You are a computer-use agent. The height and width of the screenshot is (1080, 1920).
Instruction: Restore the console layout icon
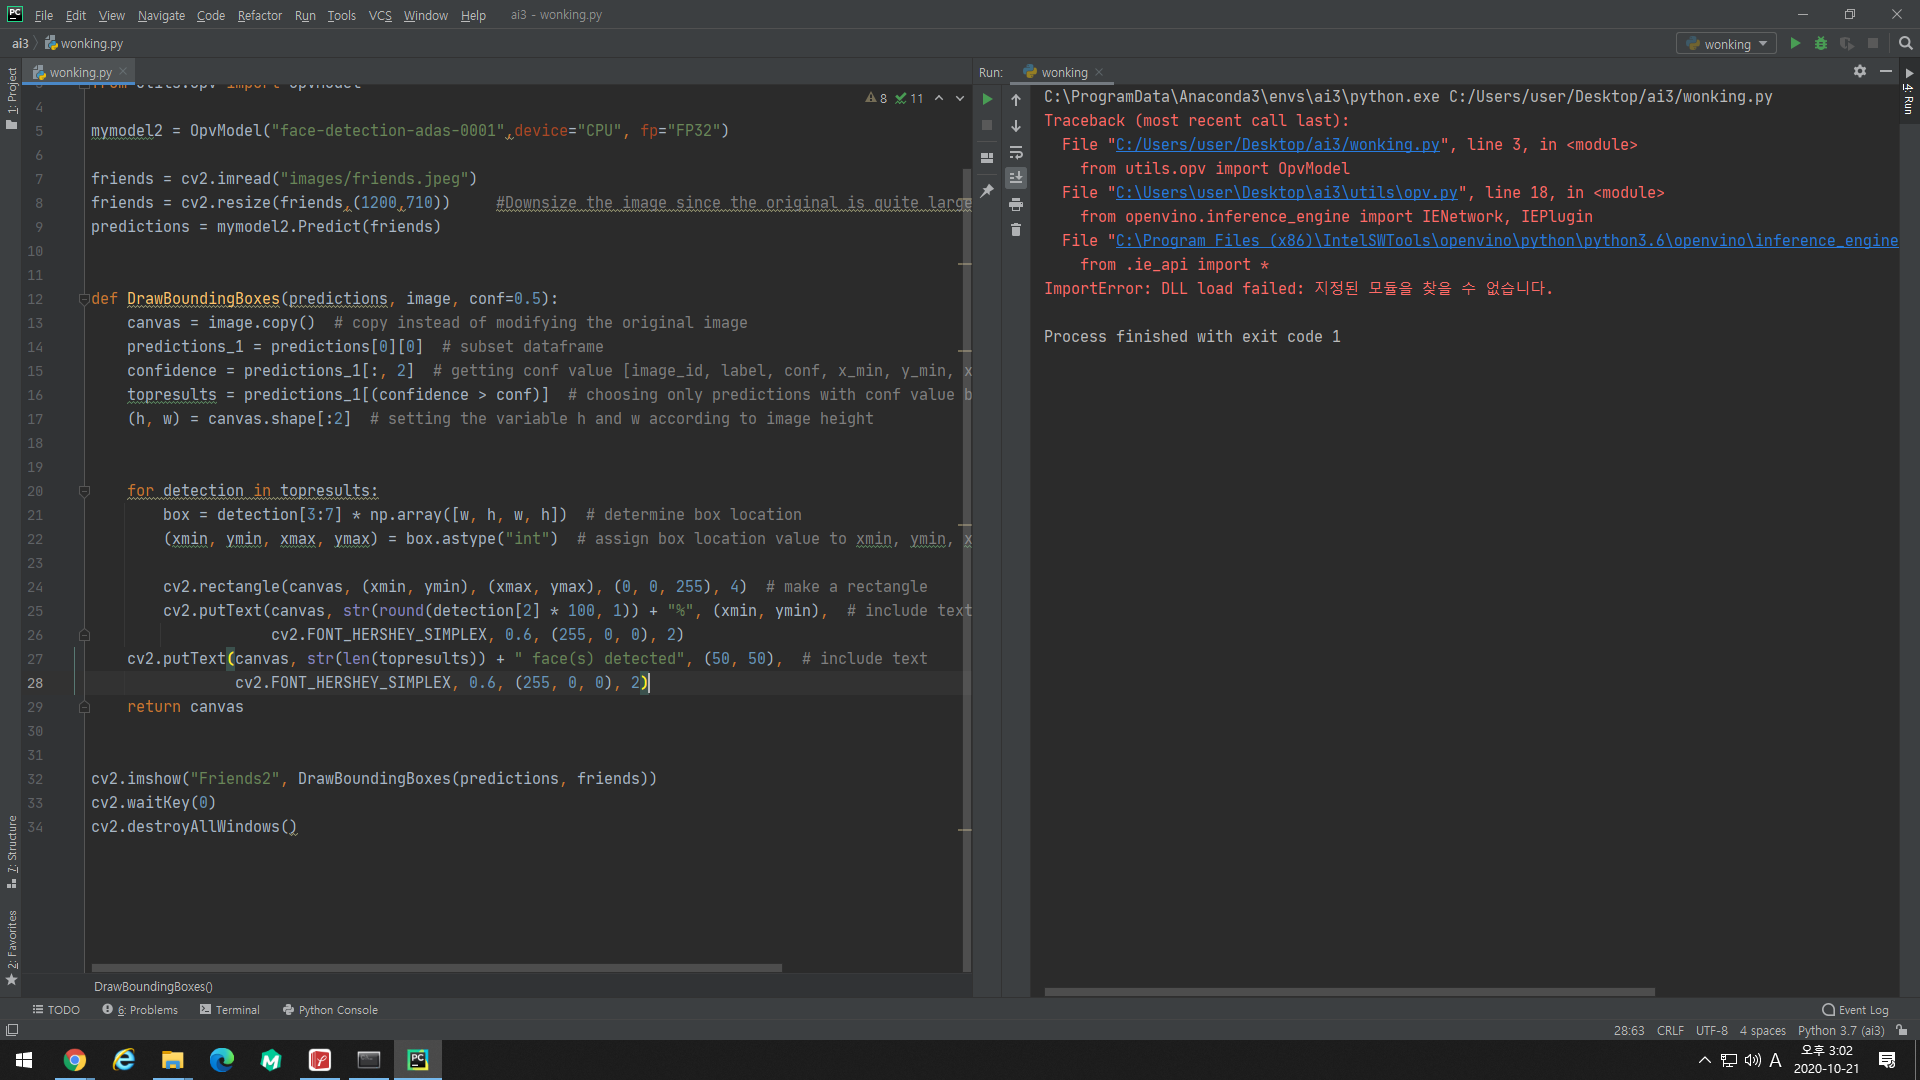[987, 158]
